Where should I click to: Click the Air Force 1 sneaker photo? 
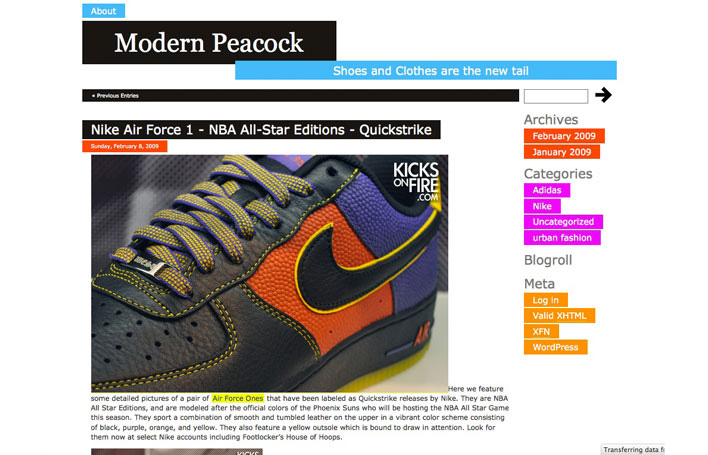[270, 274]
